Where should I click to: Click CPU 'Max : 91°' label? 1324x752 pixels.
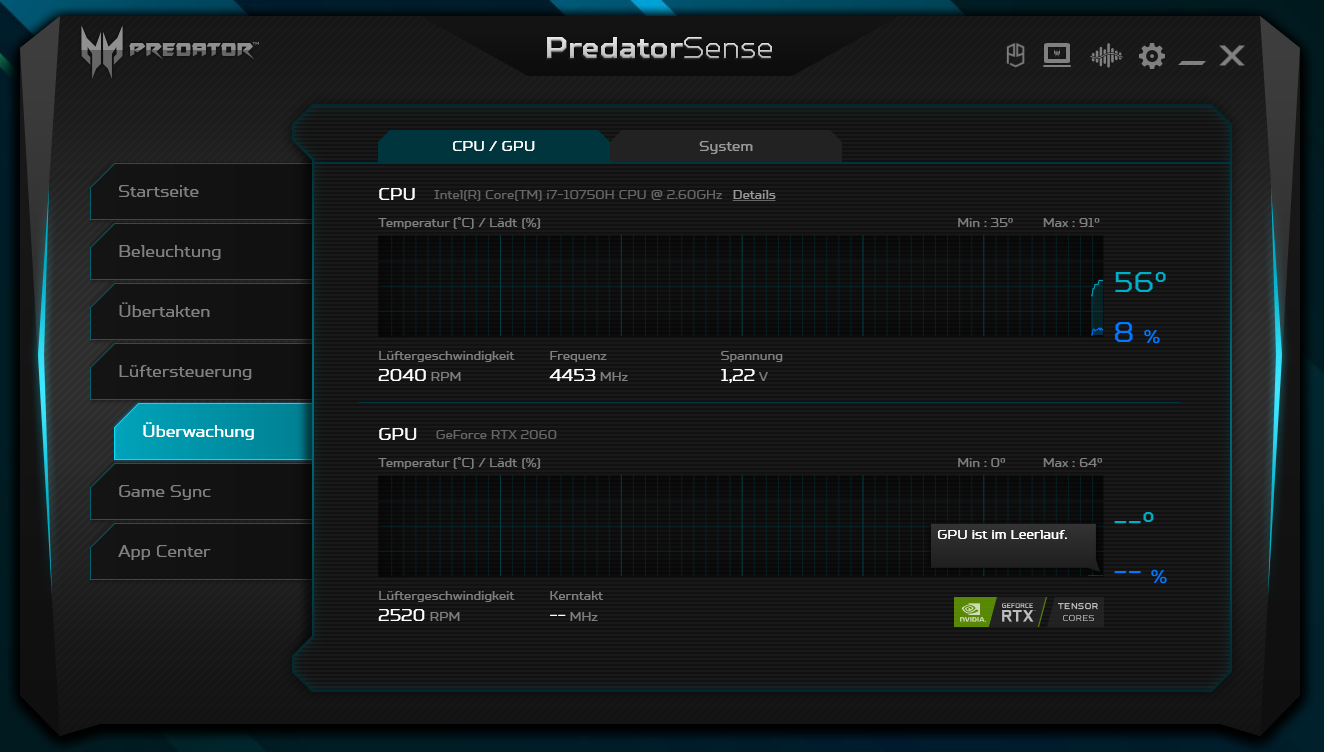(x=1072, y=222)
